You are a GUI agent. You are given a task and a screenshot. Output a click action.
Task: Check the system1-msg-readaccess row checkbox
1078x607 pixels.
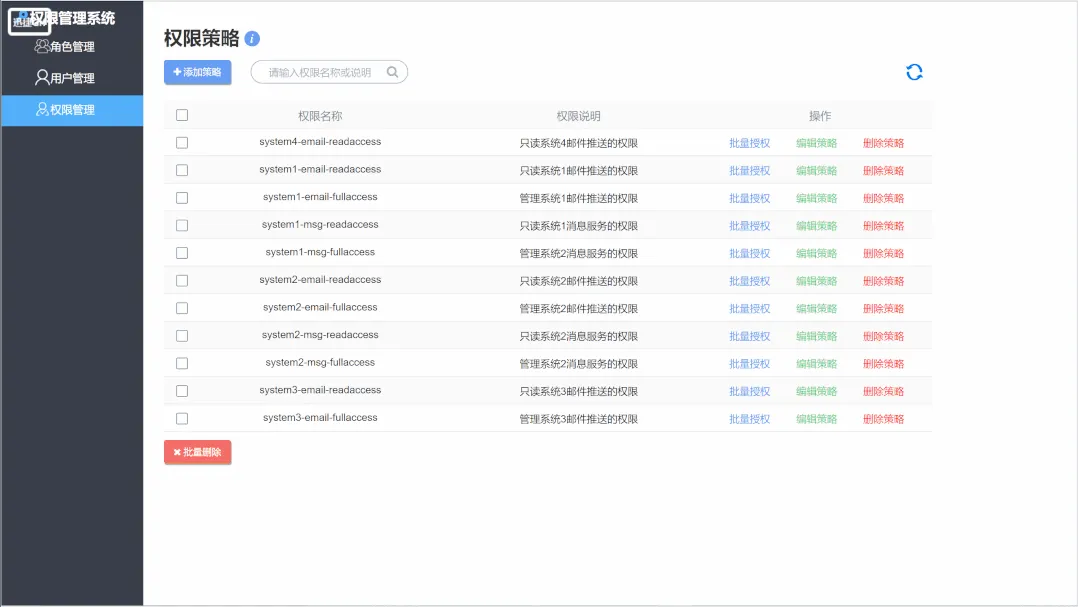182,225
